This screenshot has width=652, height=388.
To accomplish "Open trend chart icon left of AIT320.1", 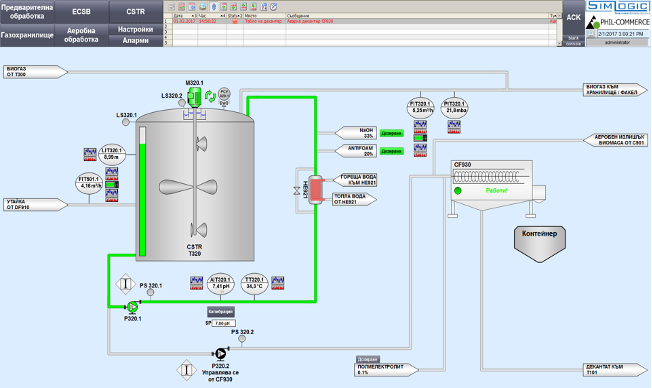I will [196, 283].
